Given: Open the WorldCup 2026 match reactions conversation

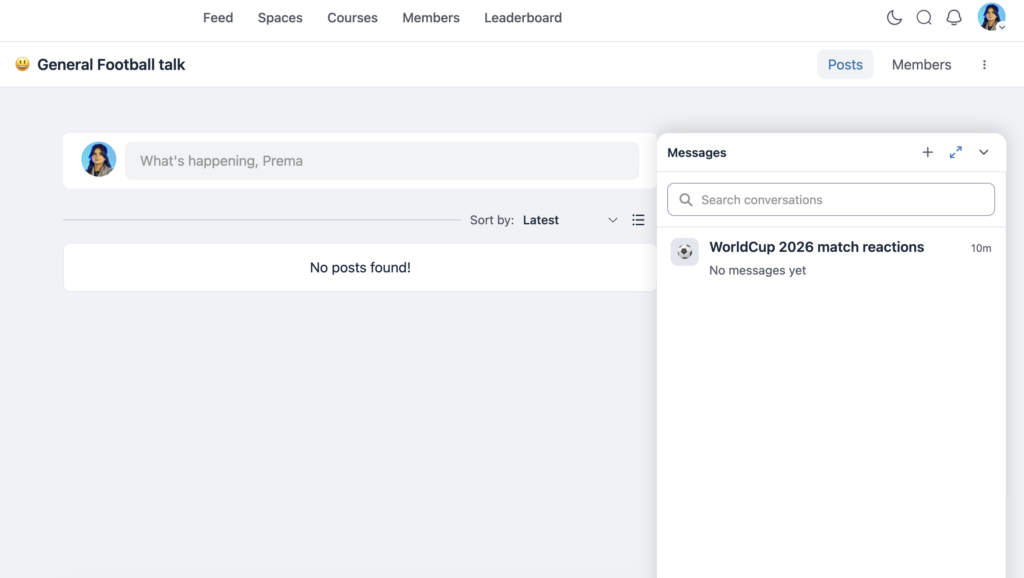Looking at the screenshot, I should click(x=831, y=258).
